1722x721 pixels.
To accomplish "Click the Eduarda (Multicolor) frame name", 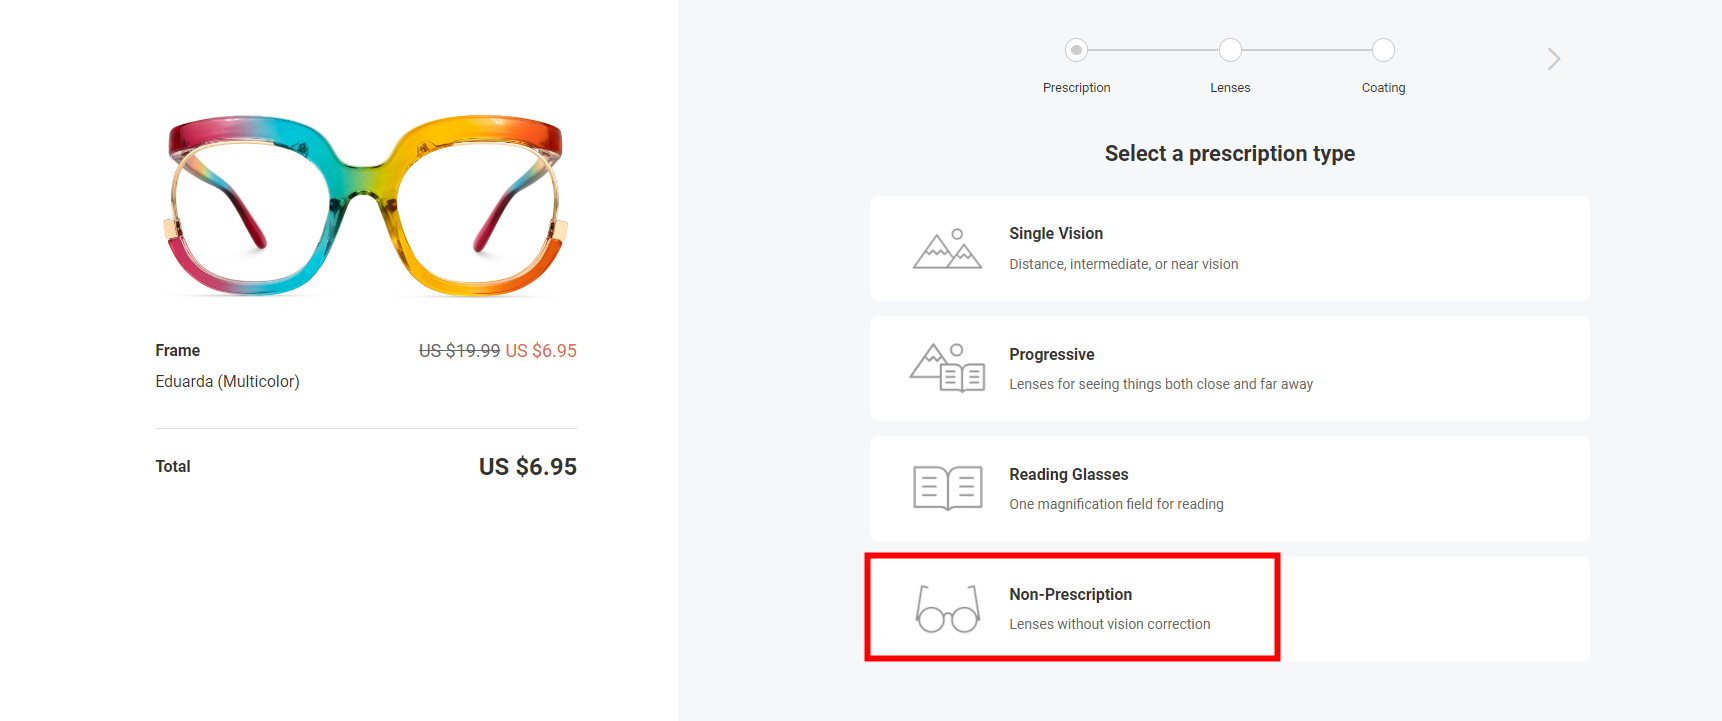I will click(227, 381).
